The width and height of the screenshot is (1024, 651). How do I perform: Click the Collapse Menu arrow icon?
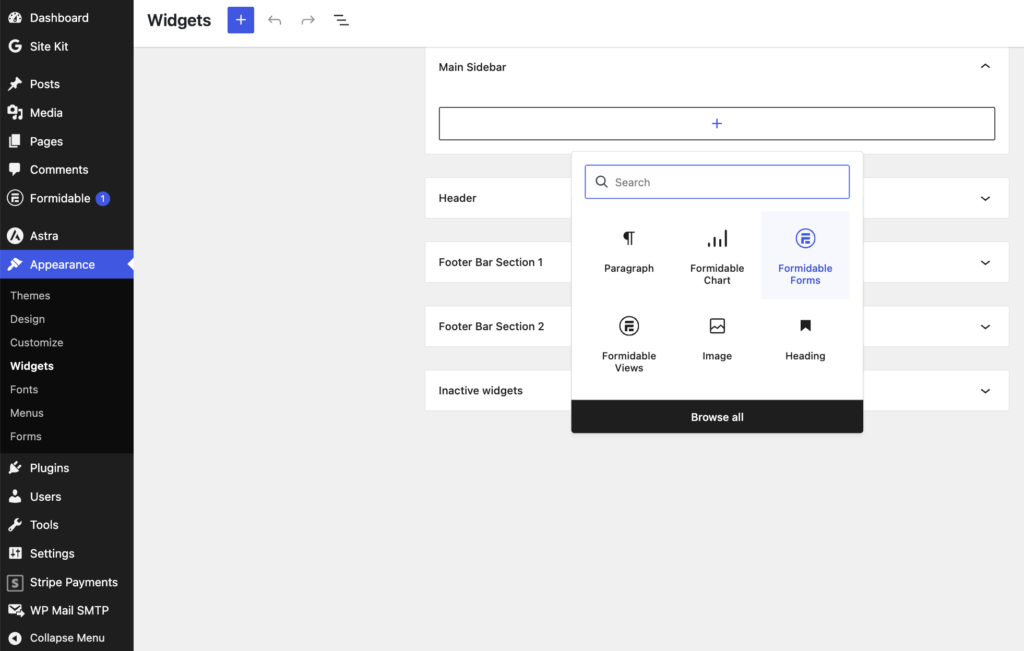[x=15, y=638]
